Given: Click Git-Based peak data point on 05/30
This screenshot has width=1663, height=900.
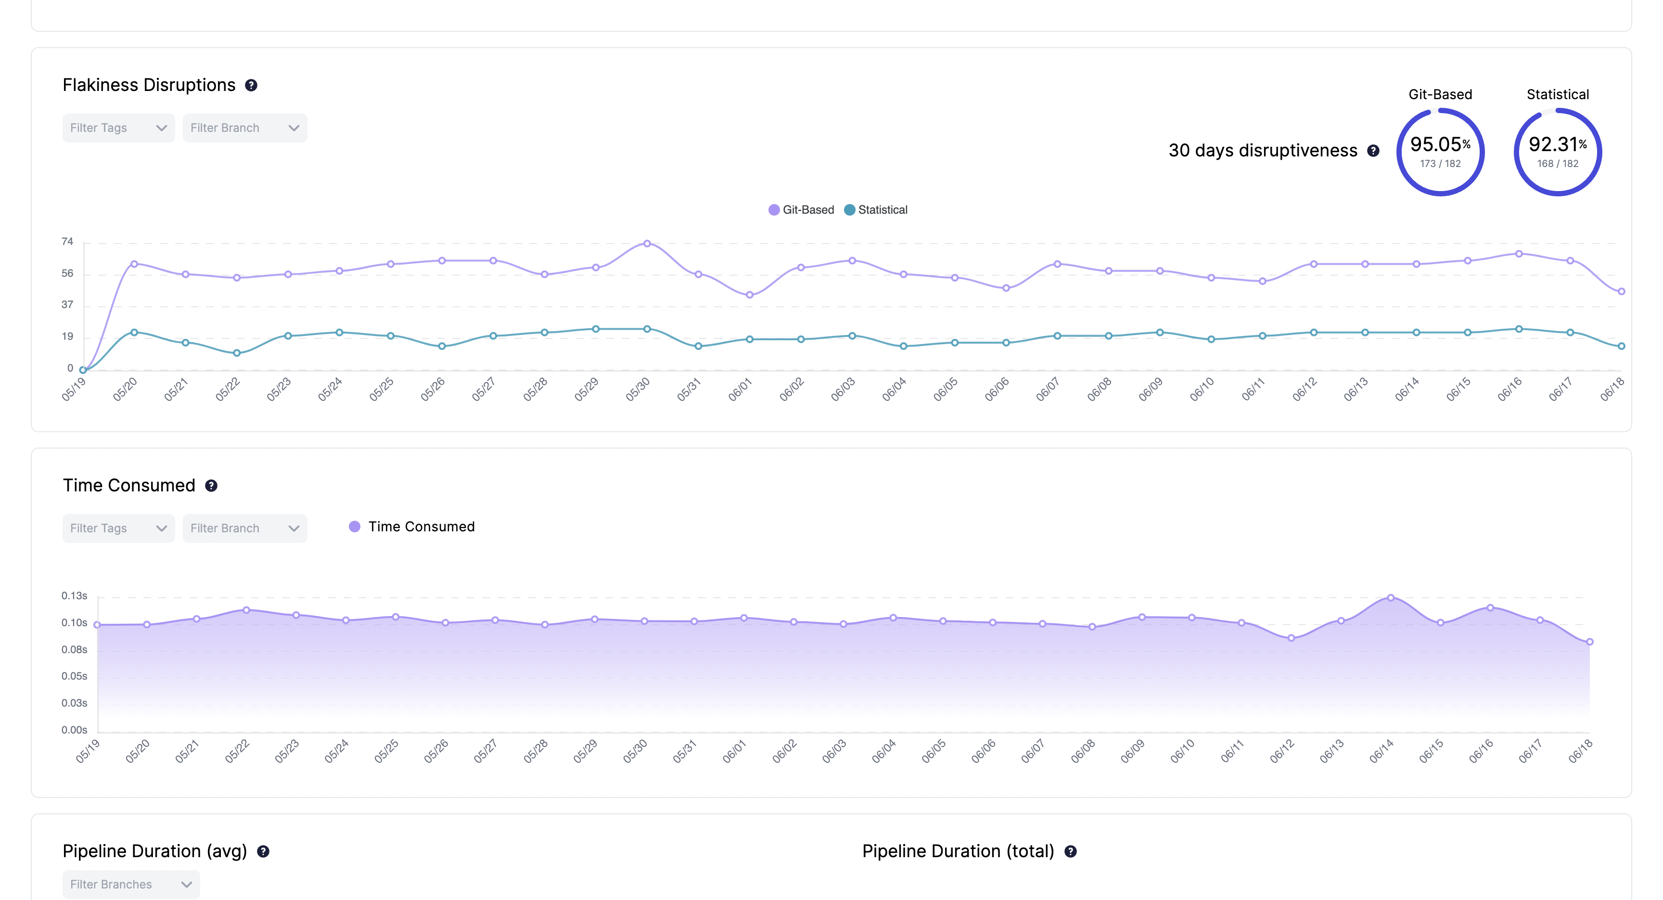Looking at the screenshot, I should 647,243.
